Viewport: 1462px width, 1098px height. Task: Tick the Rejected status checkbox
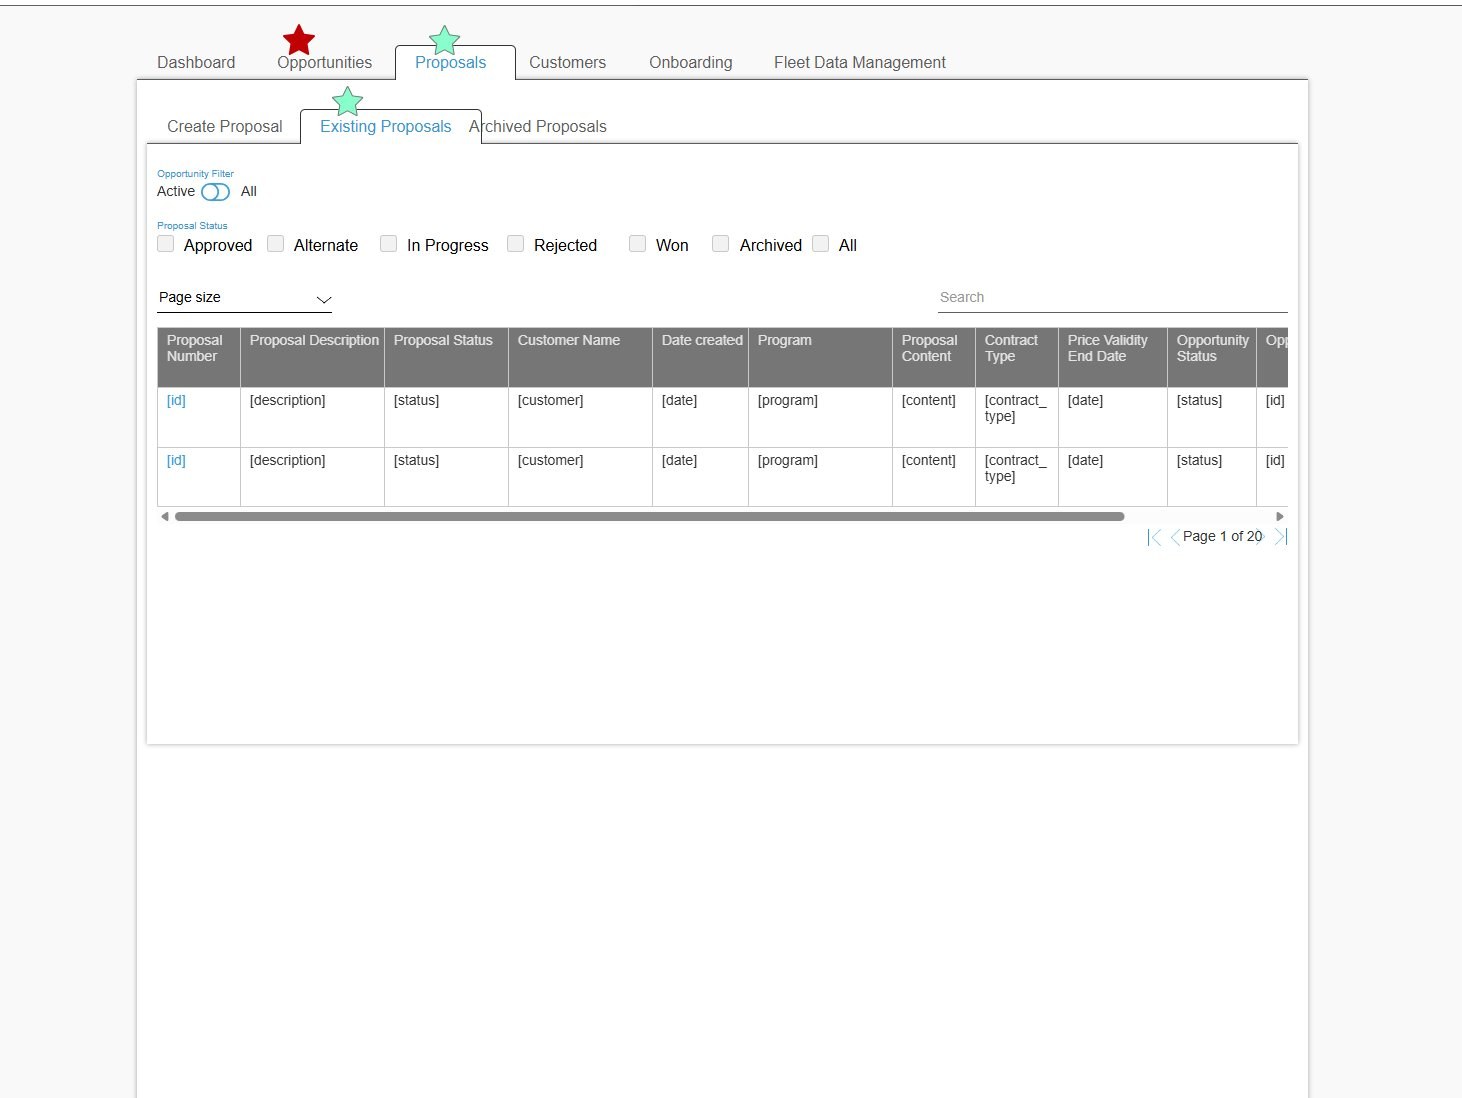(x=516, y=244)
